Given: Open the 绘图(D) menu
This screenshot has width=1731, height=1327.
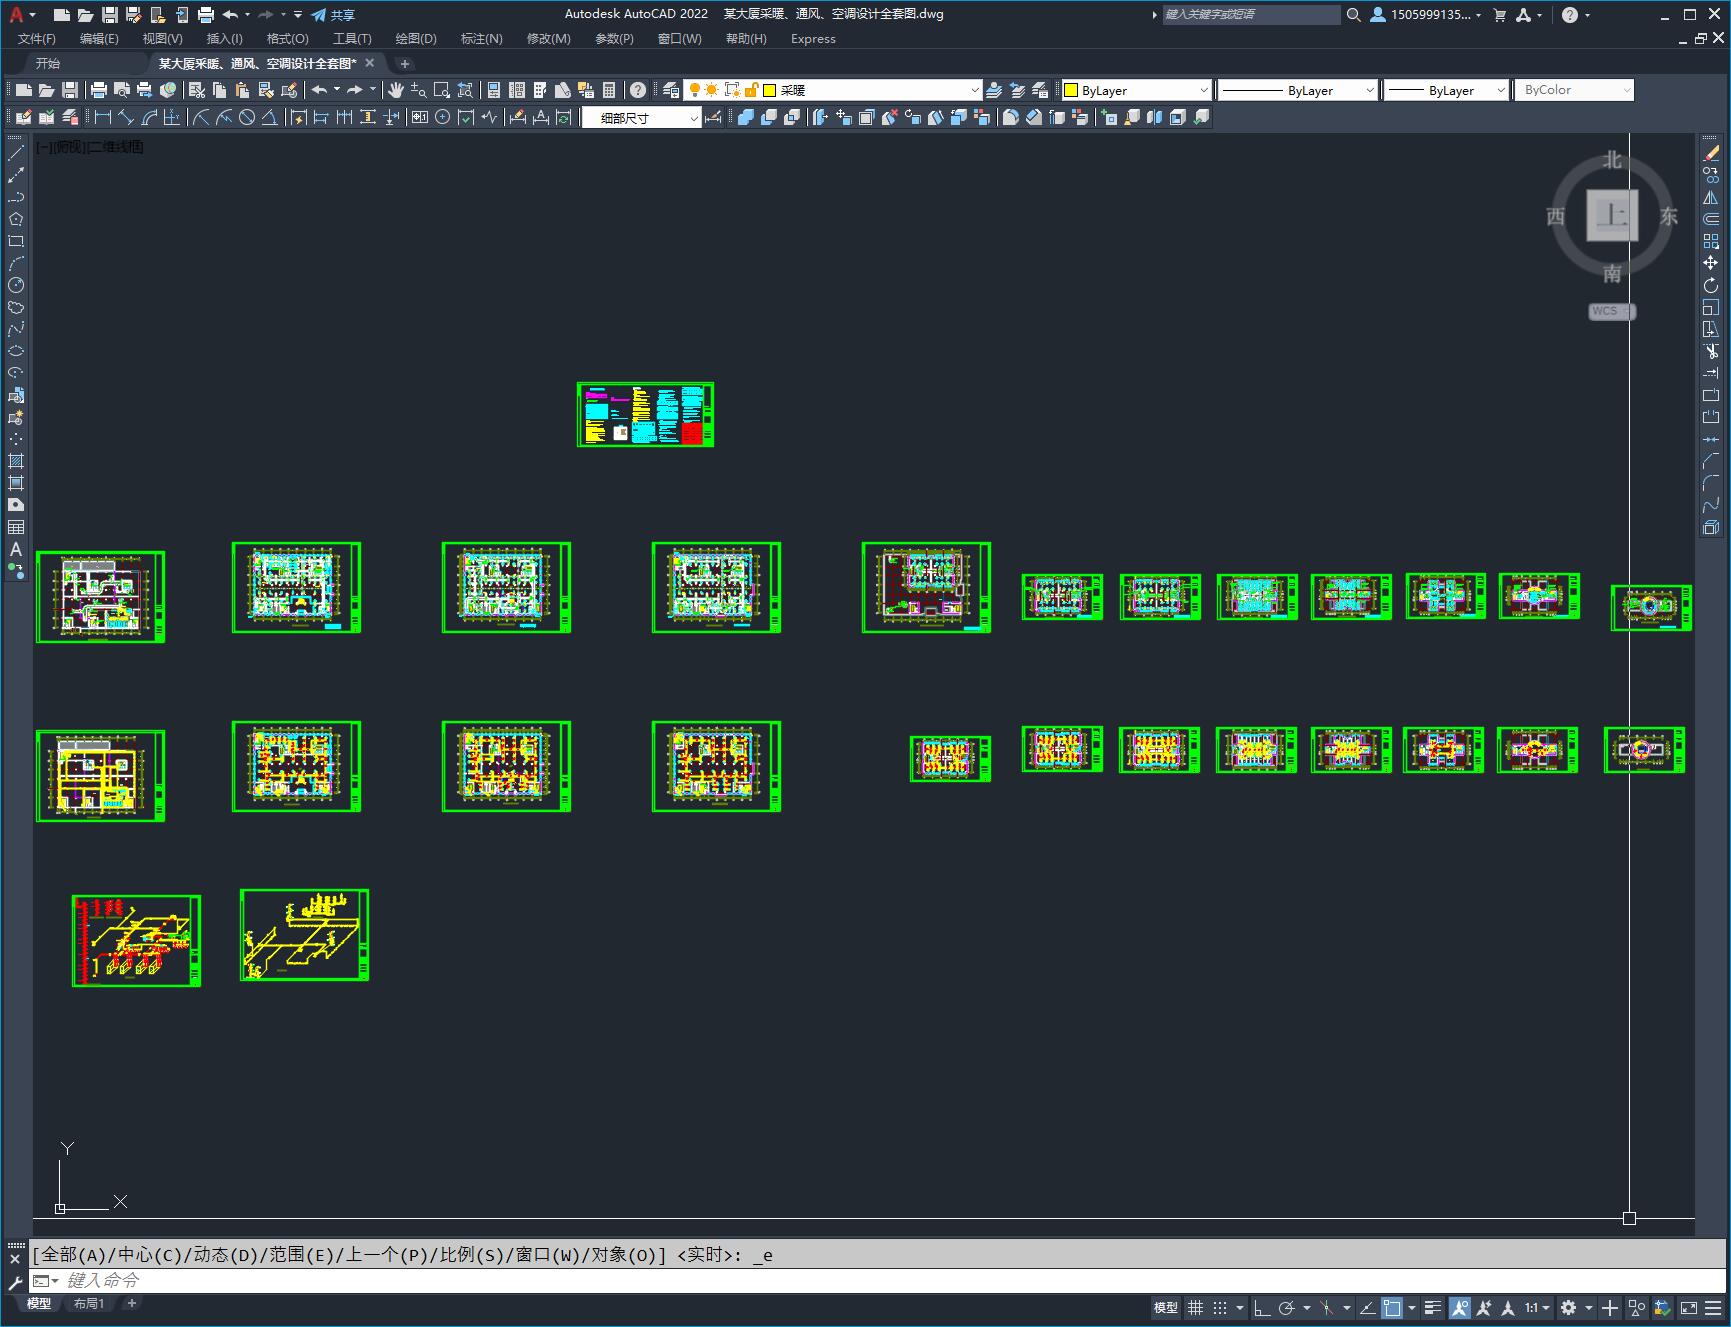Looking at the screenshot, I should pyautogui.click(x=416, y=39).
